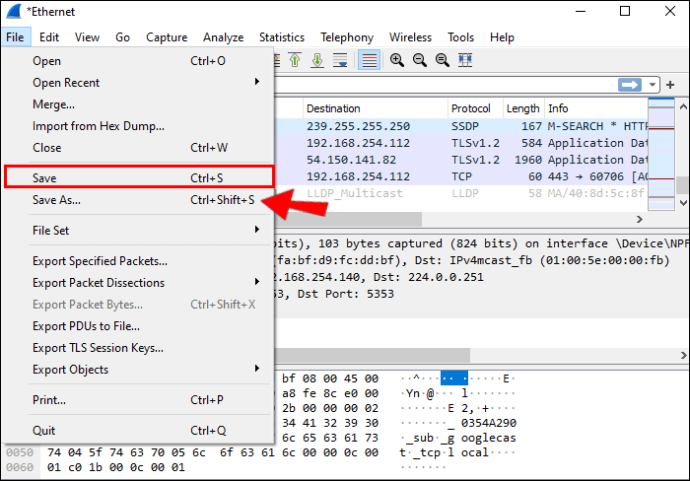Viewport: 690px width, 481px height.
Task: Reset text zoom to normal size
Action: (442, 60)
